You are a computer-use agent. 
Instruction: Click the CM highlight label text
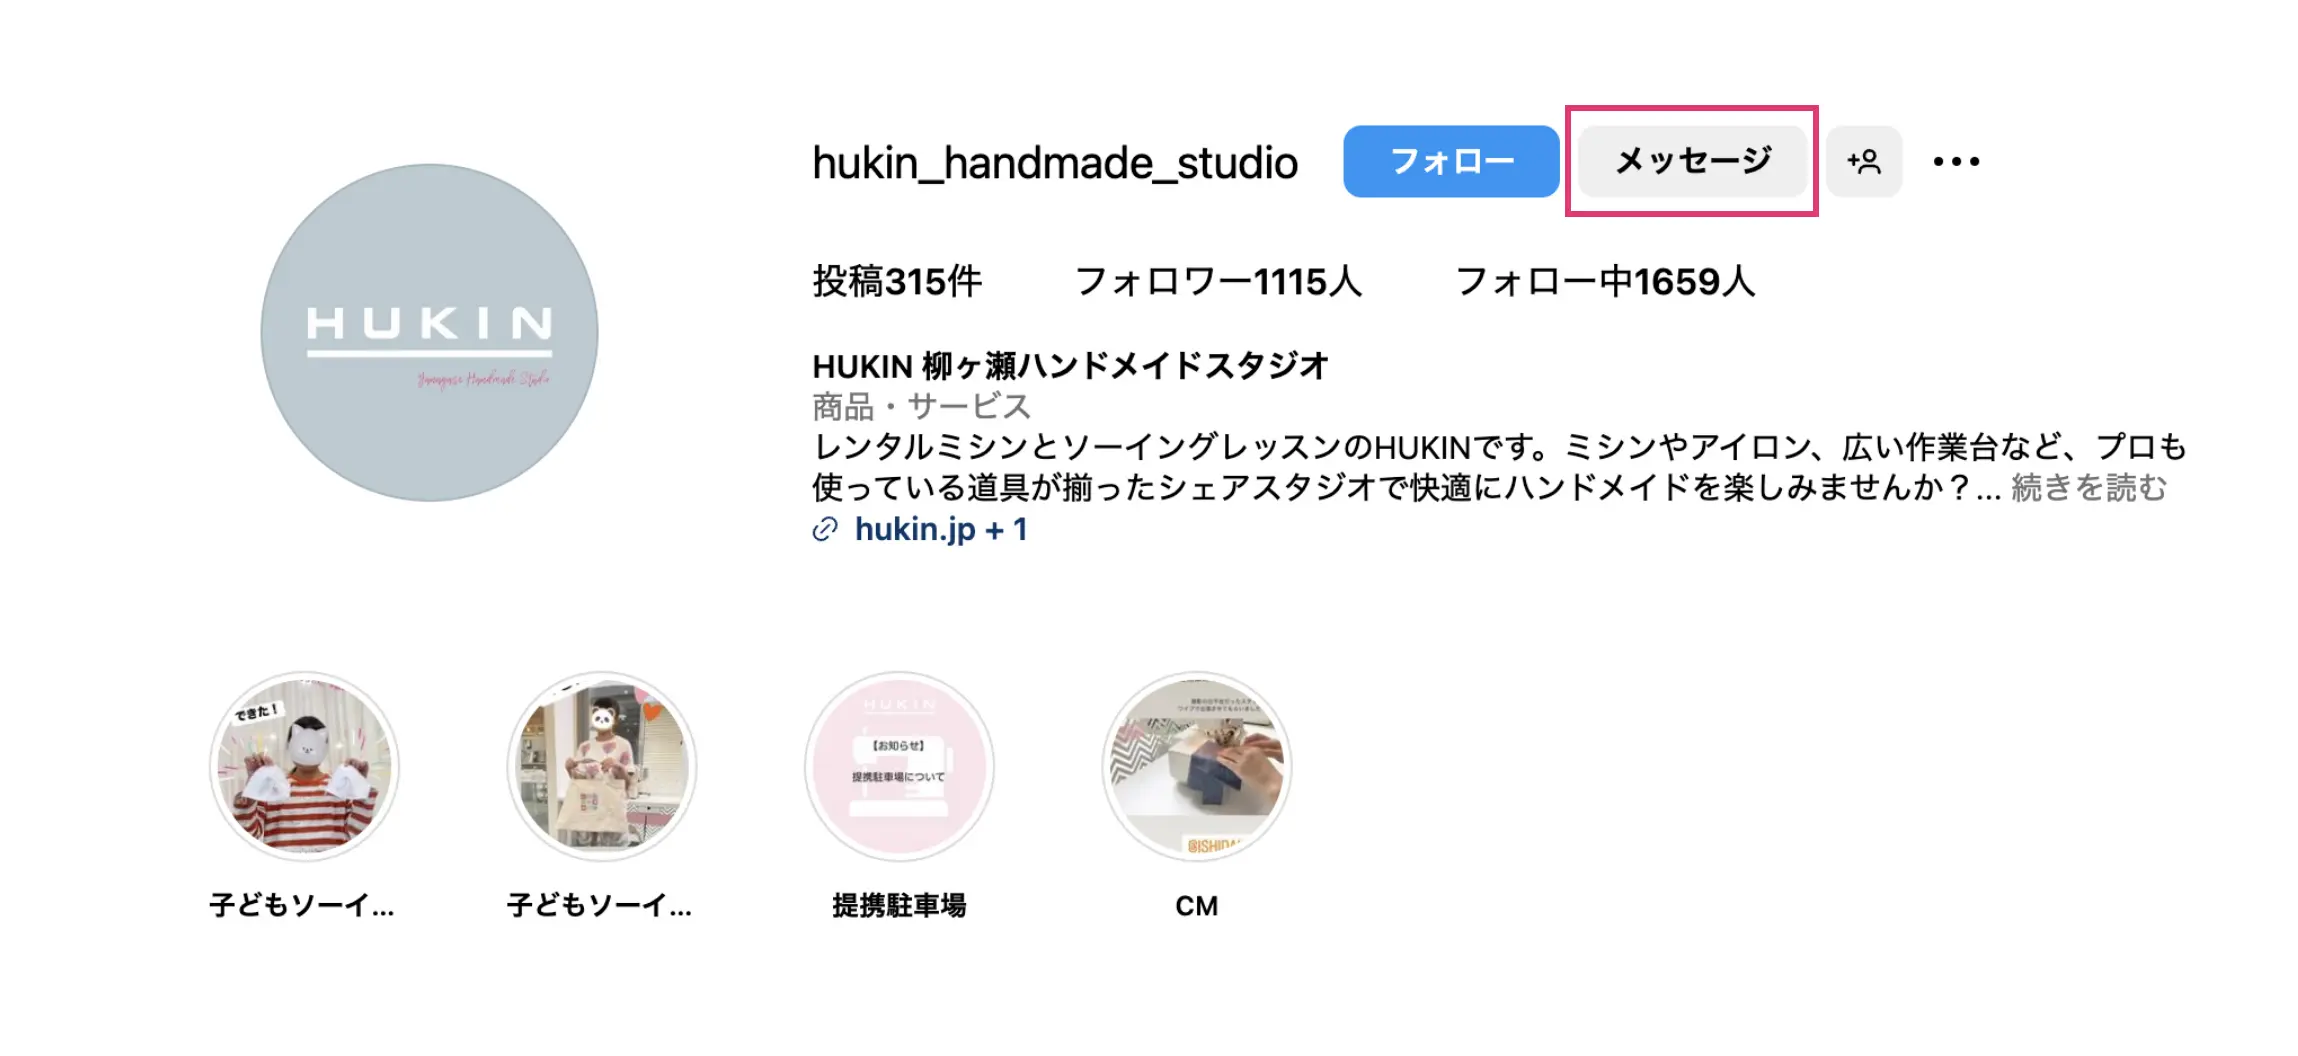pos(1197,906)
